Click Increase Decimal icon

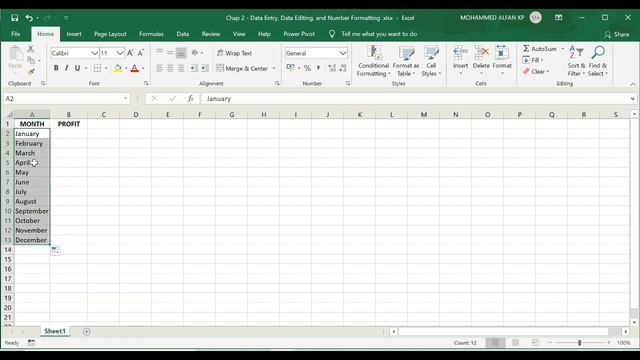(x=332, y=68)
